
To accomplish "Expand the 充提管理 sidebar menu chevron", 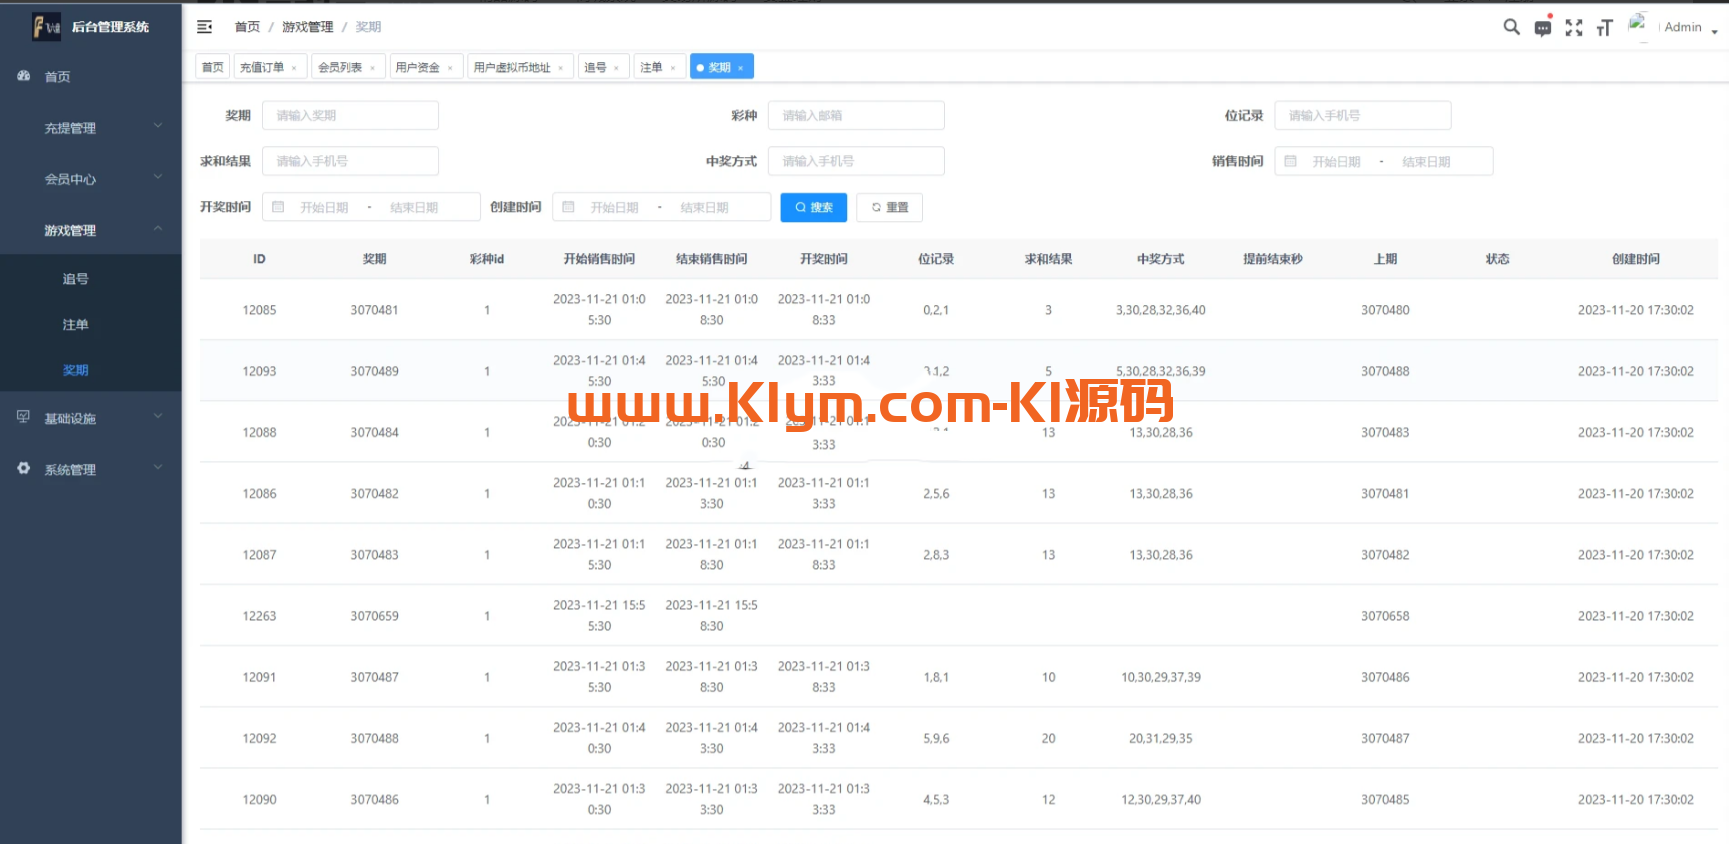I will [158, 126].
